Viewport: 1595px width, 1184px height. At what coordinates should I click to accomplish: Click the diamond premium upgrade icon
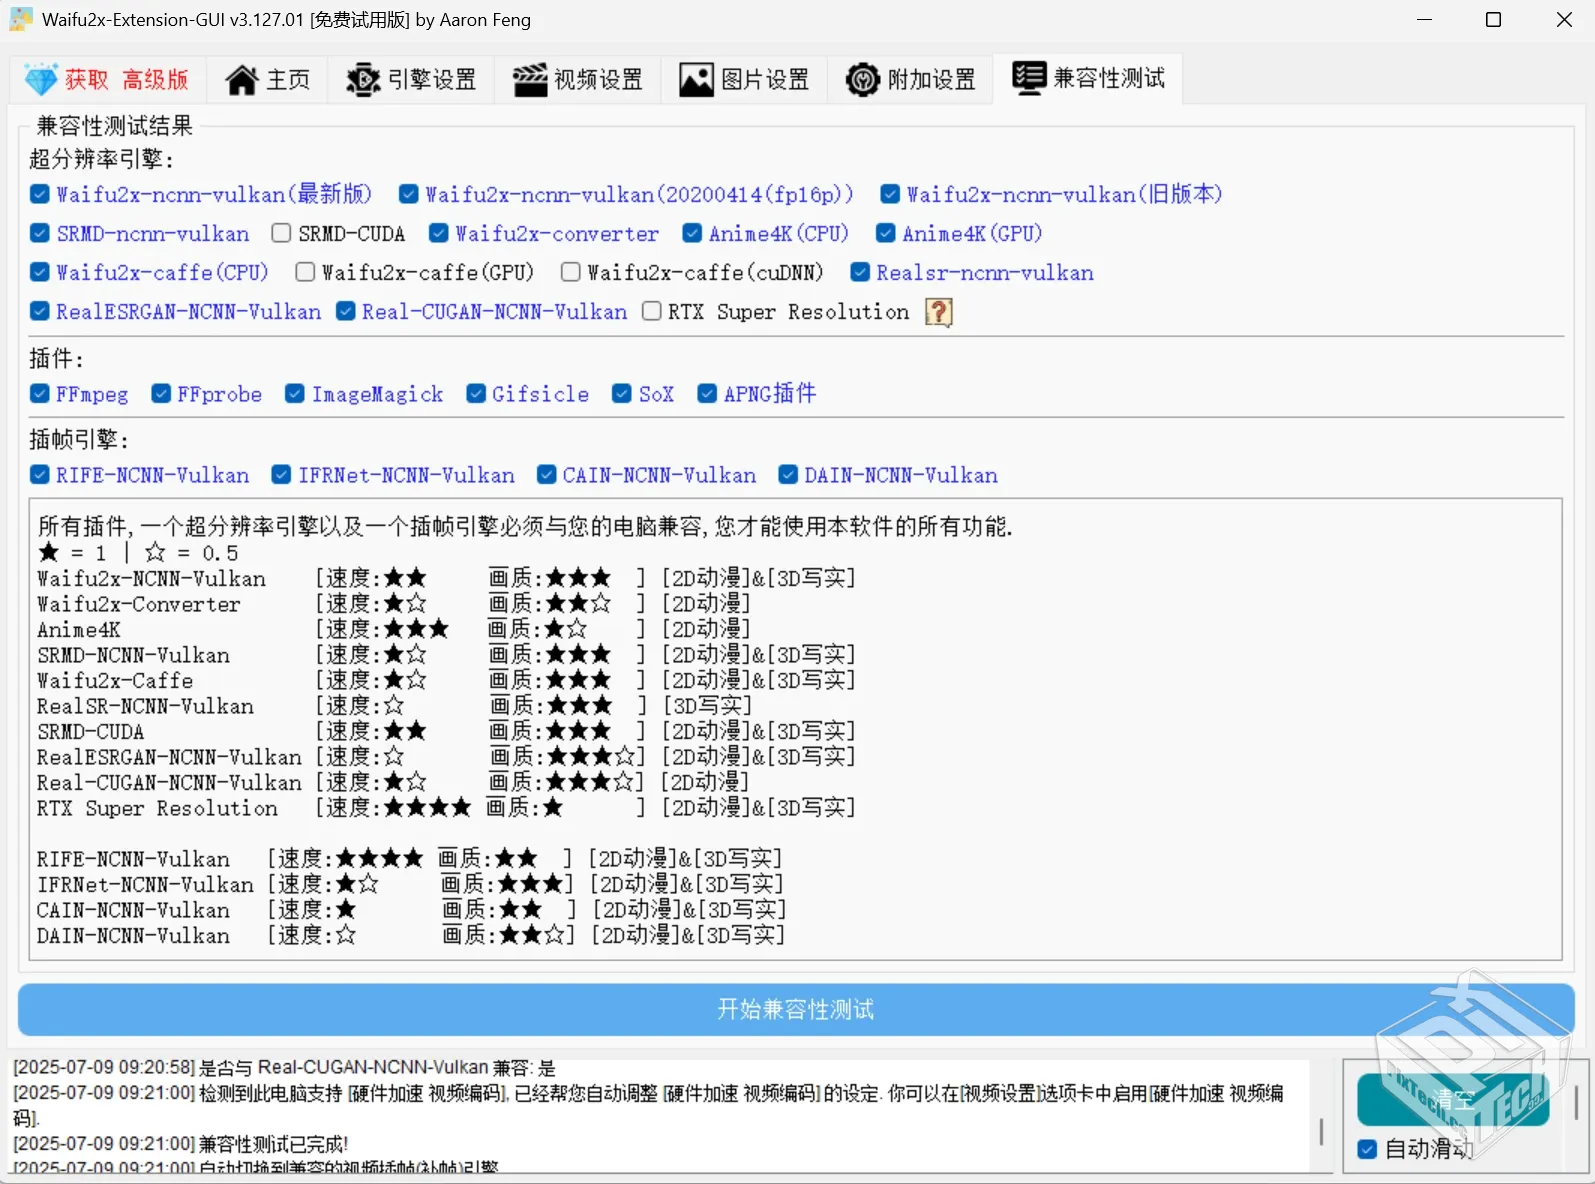tap(41, 79)
